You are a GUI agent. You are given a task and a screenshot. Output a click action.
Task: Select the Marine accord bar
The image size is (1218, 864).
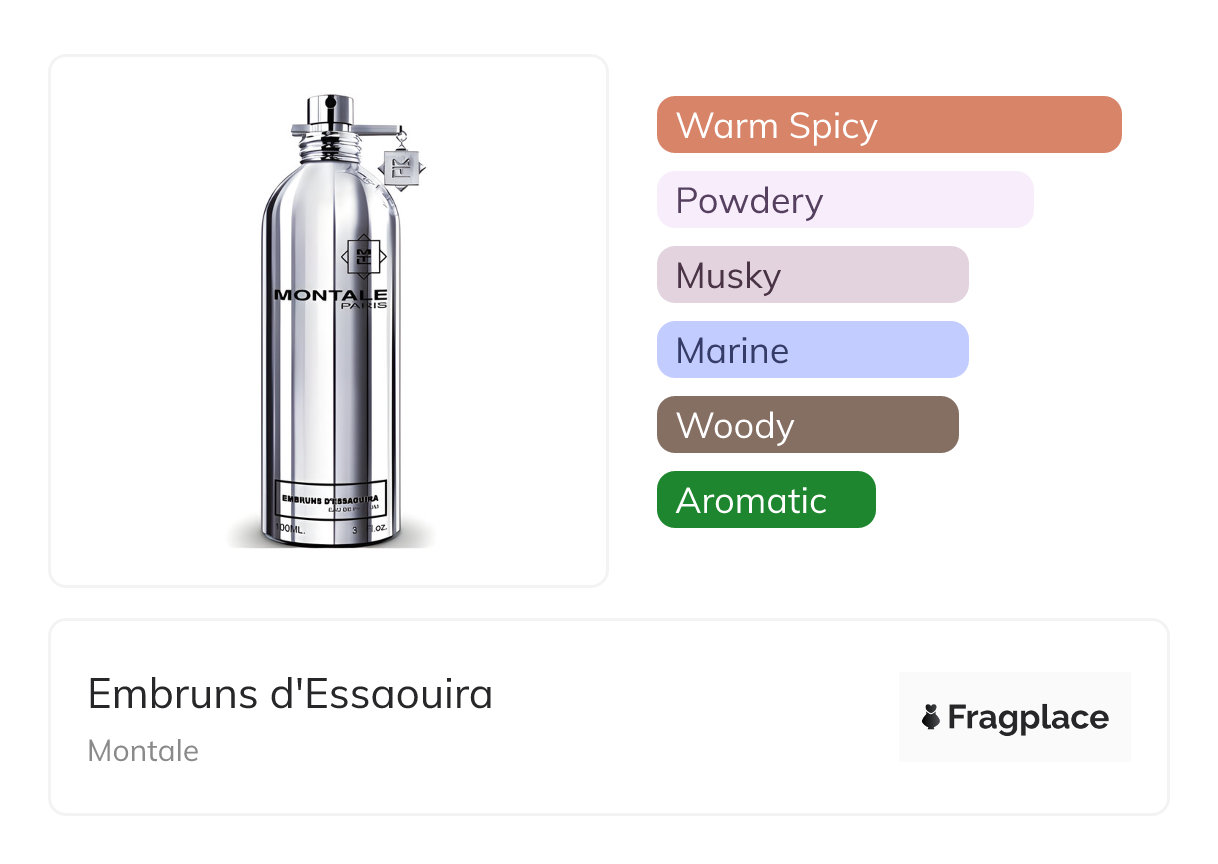tap(813, 350)
